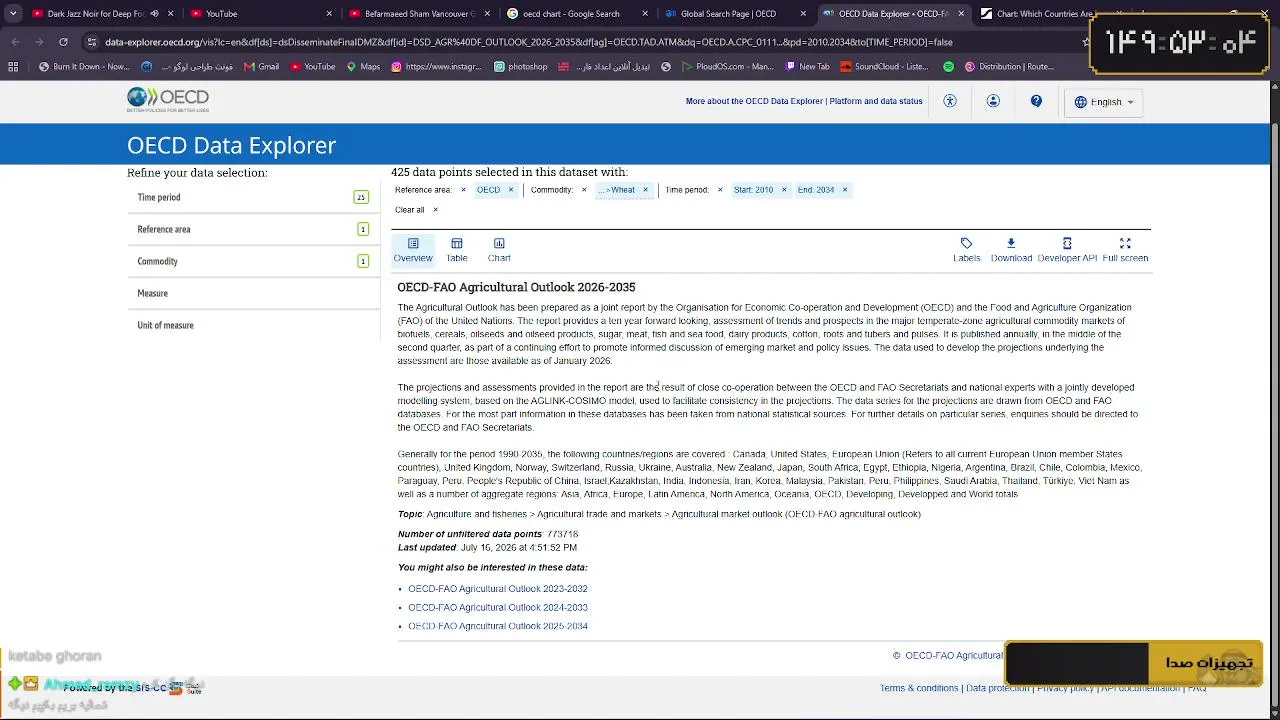Open the New Tab bookmark
This screenshot has height=720, width=1280.
coord(807,67)
